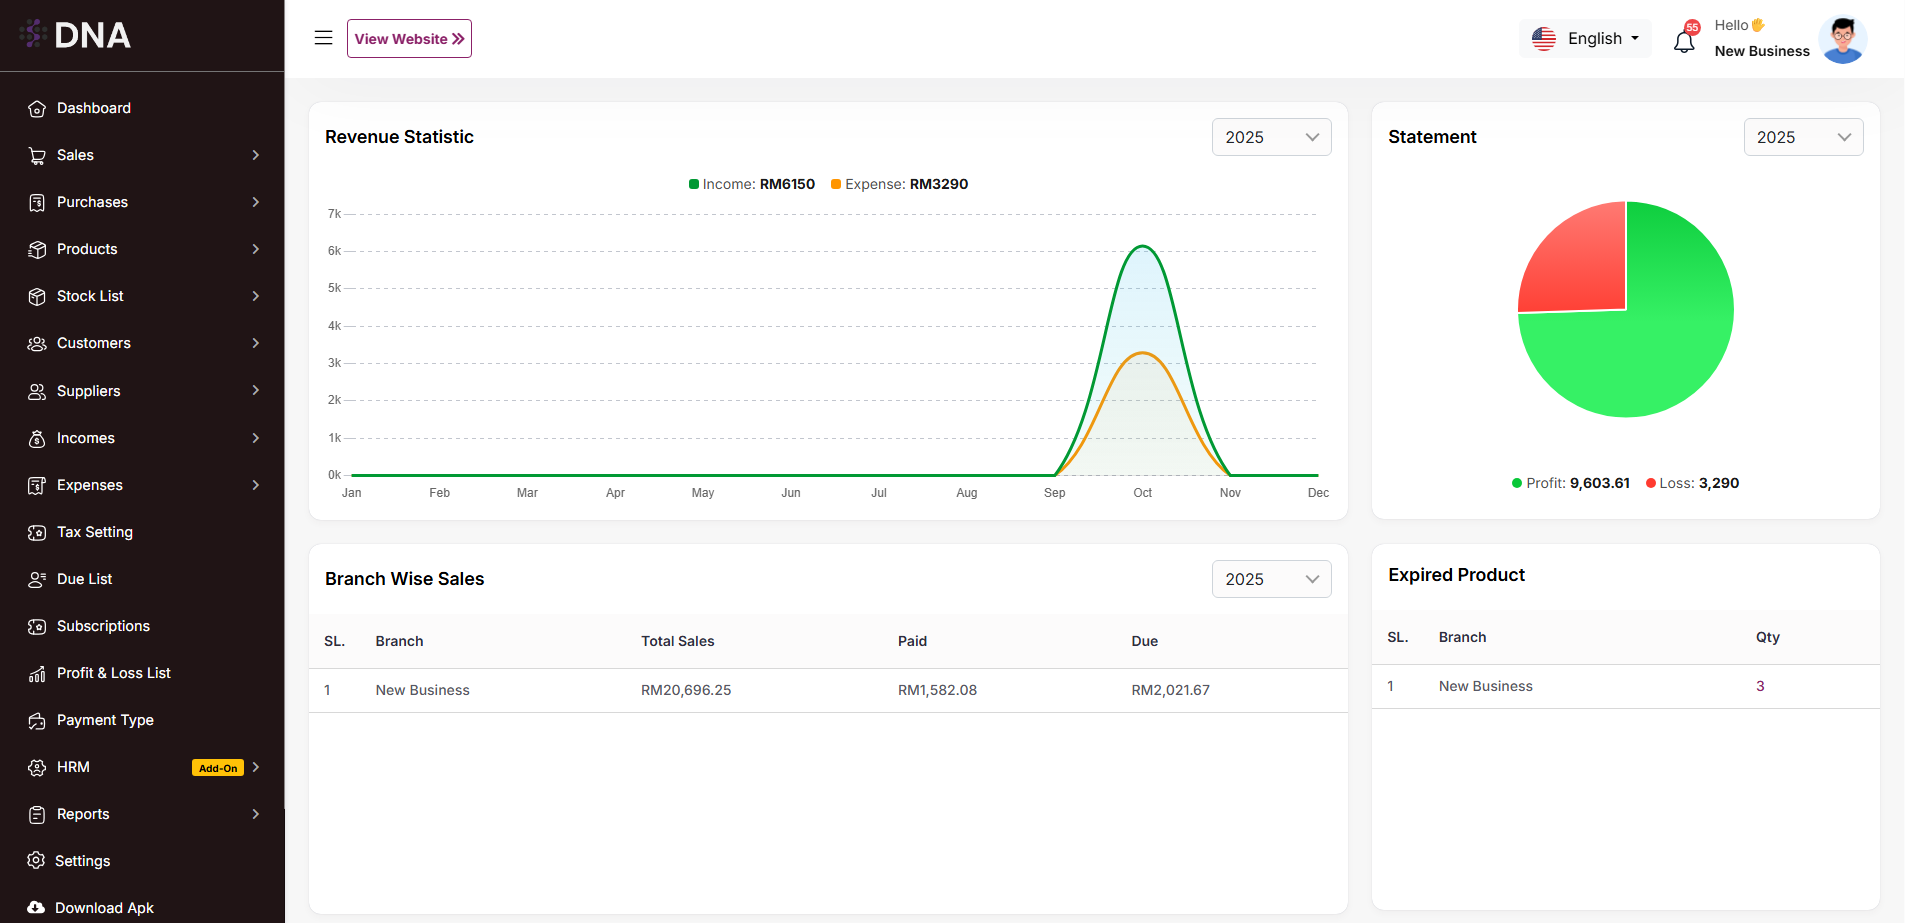Toggle the hamburger sidebar menu icon

[x=323, y=38]
